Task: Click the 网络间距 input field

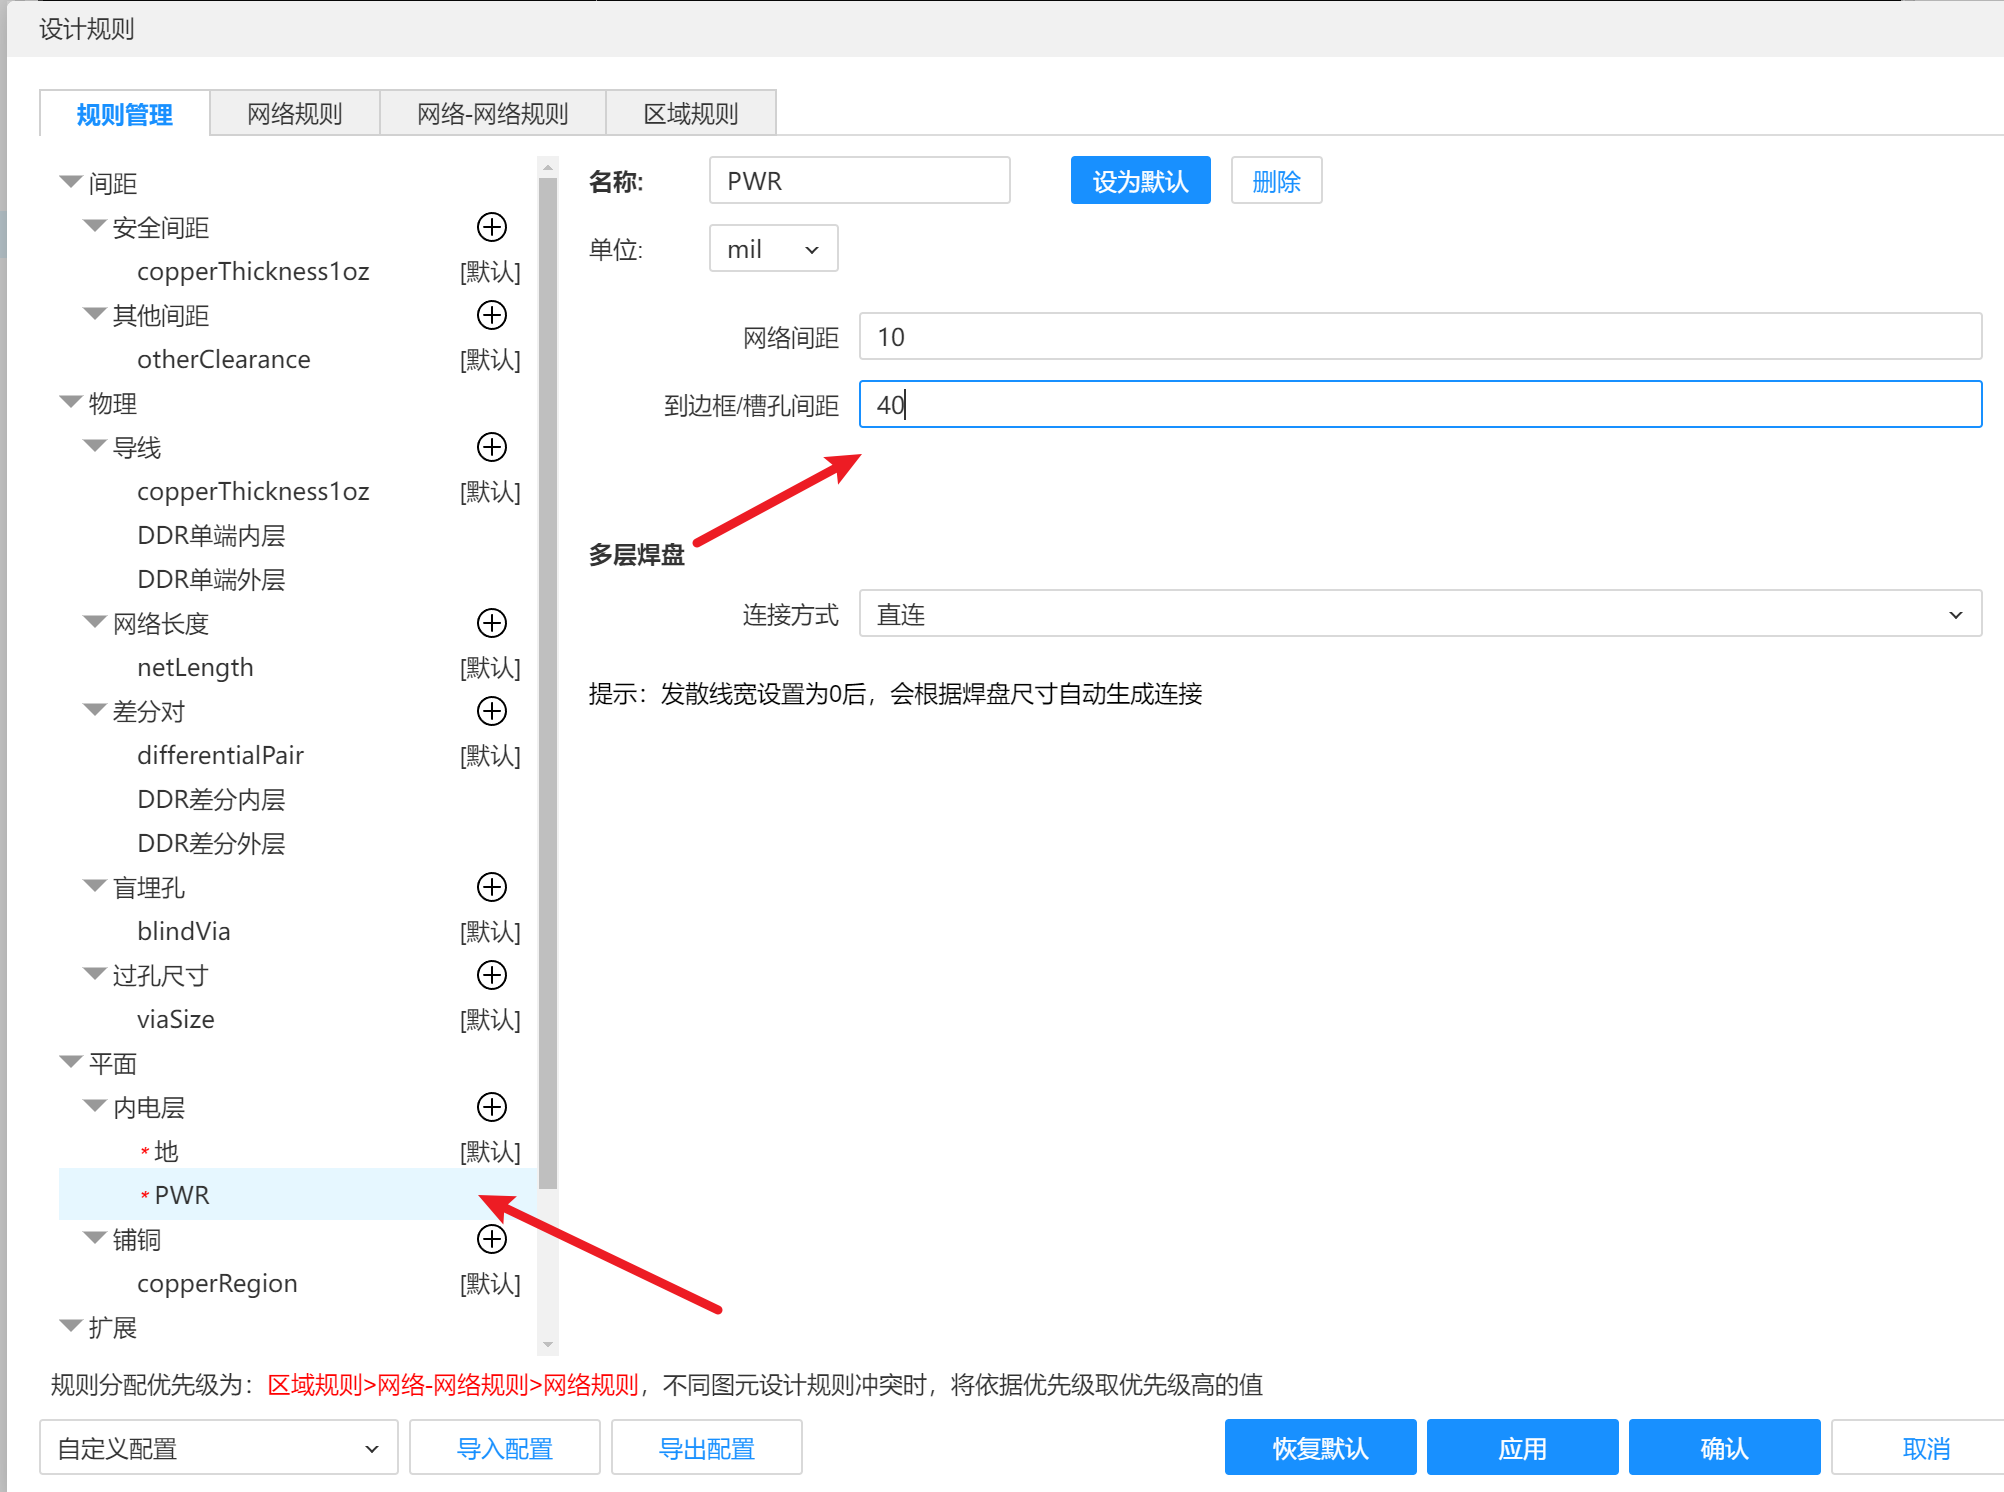Action: pyautogui.click(x=1419, y=337)
